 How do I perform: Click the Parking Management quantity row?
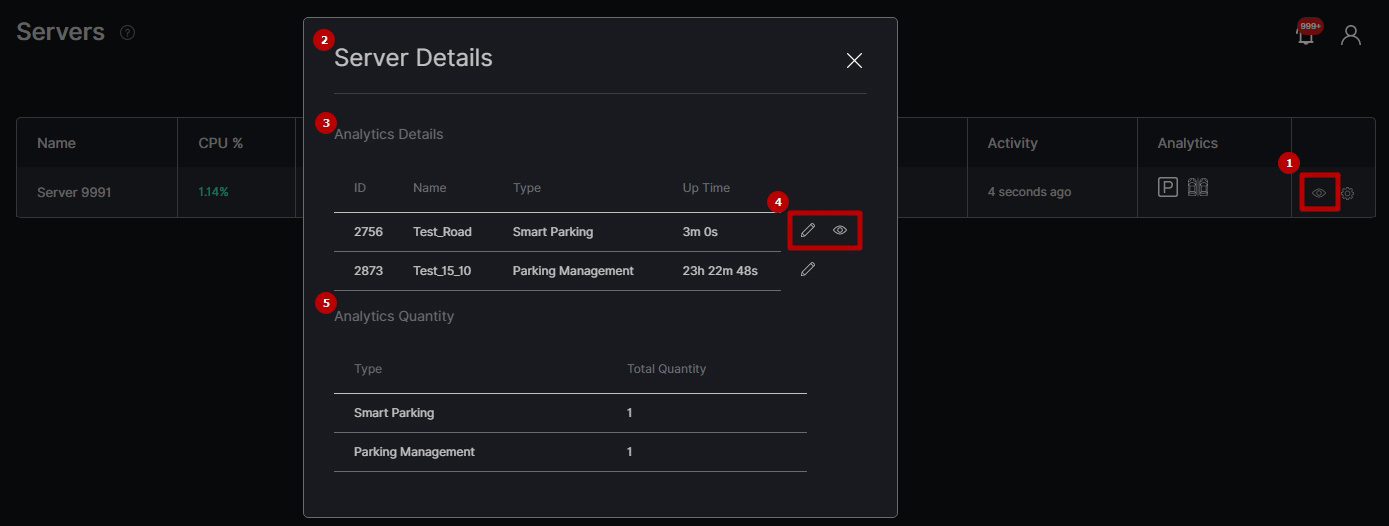(x=570, y=452)
